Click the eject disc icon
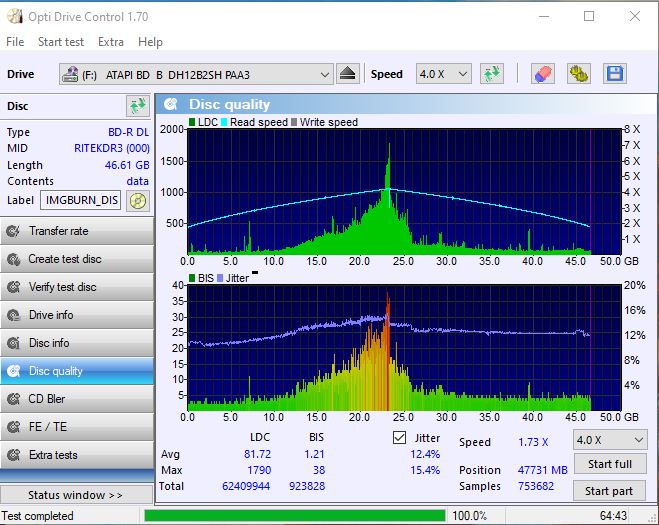 point(348,74)
